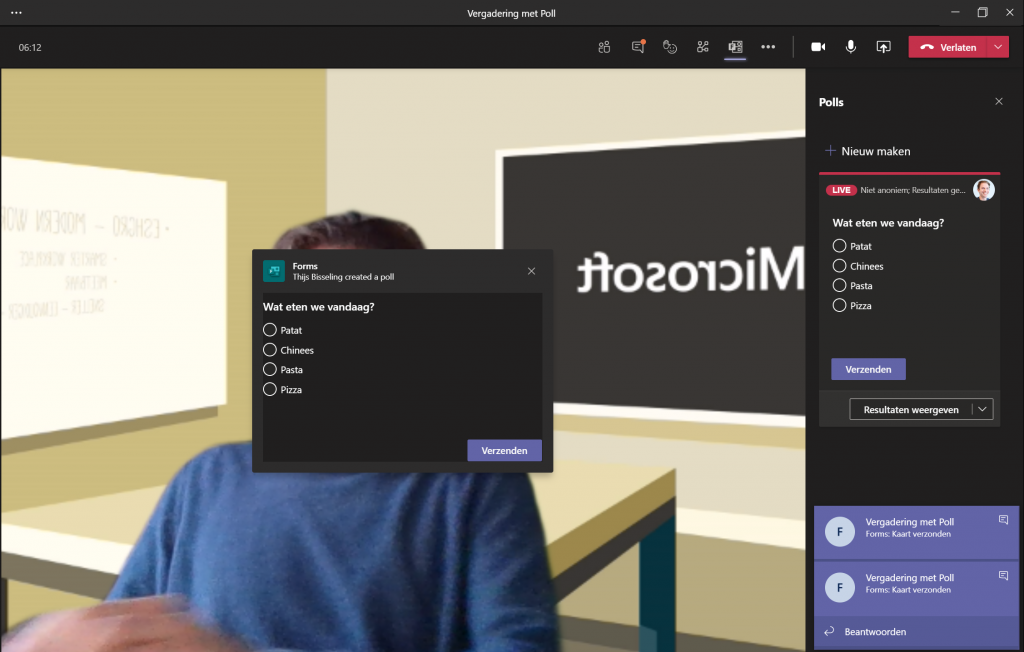Open the lower Vergadering met Poll notification

[x=916, y=588]
